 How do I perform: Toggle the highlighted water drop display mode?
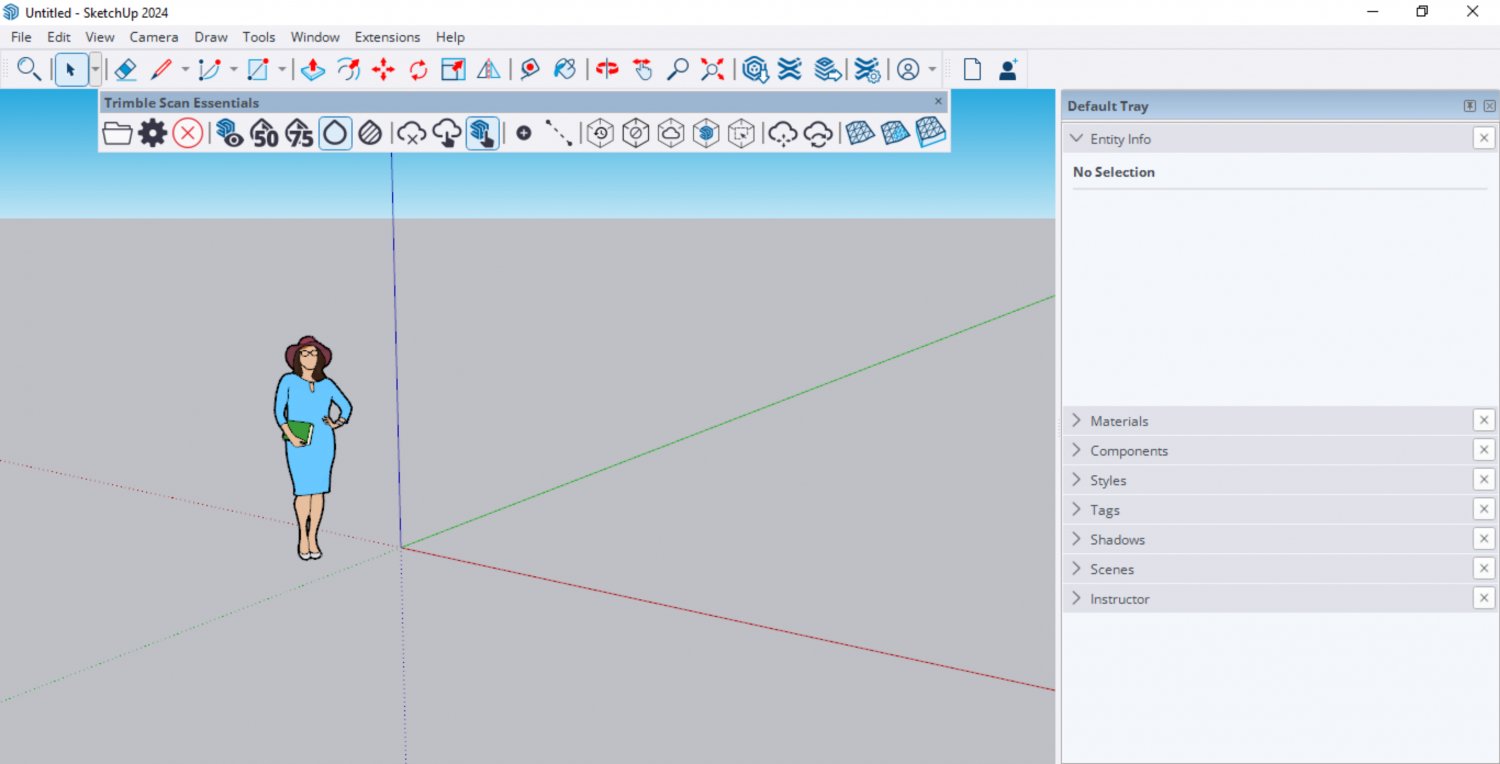[x=335, y=132]
